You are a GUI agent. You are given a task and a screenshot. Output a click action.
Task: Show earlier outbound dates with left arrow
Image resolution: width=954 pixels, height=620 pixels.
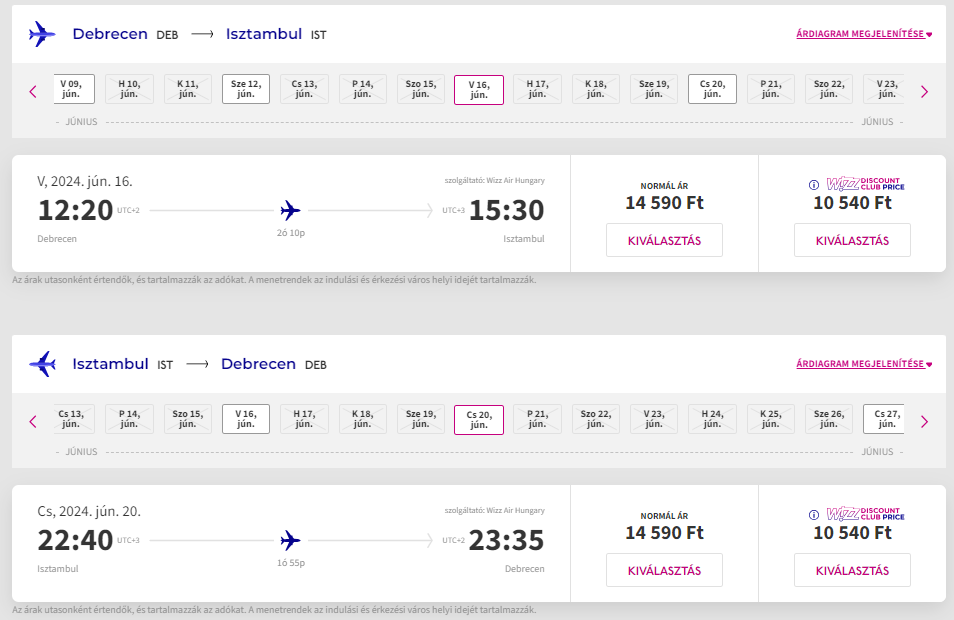33,92
